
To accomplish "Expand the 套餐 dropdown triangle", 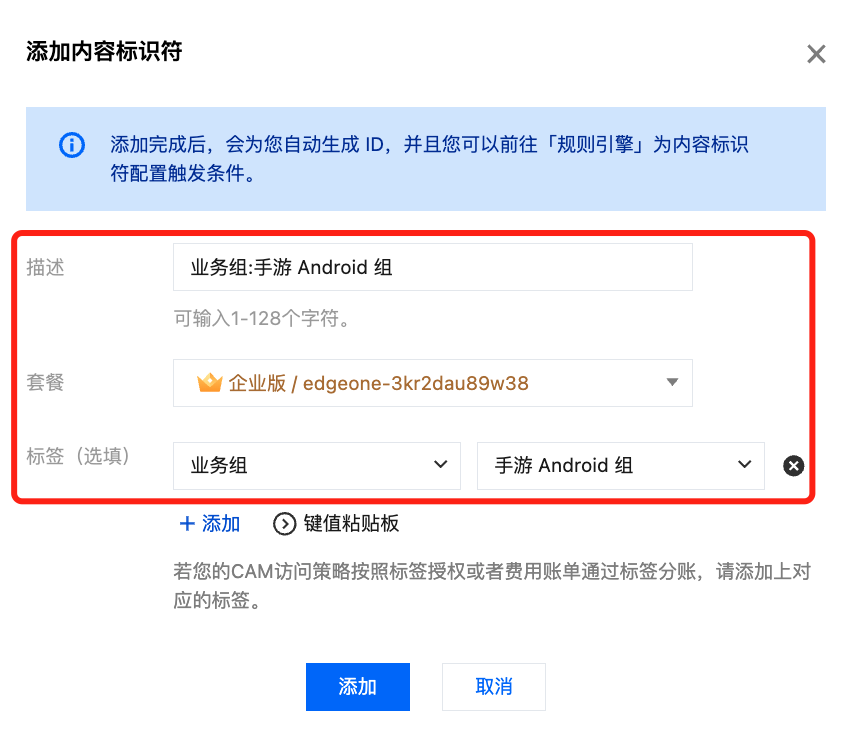I will 673,382.
